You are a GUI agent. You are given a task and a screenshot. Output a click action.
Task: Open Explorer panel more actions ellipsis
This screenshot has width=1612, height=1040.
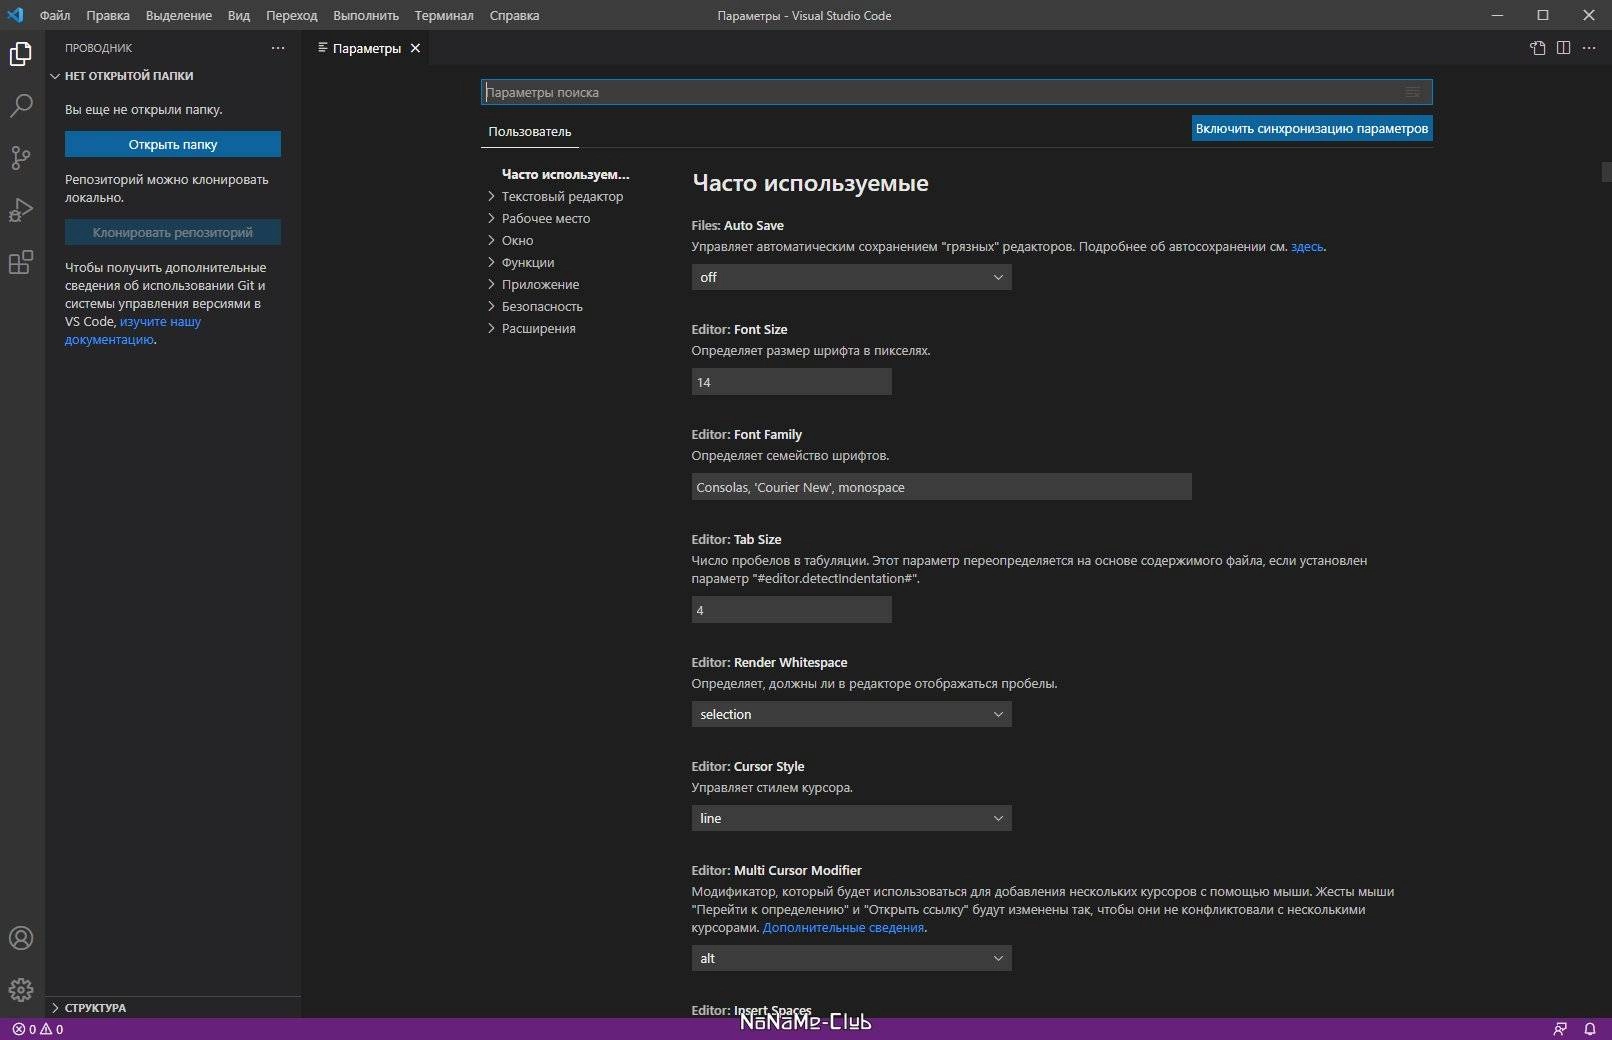[278, 48]
